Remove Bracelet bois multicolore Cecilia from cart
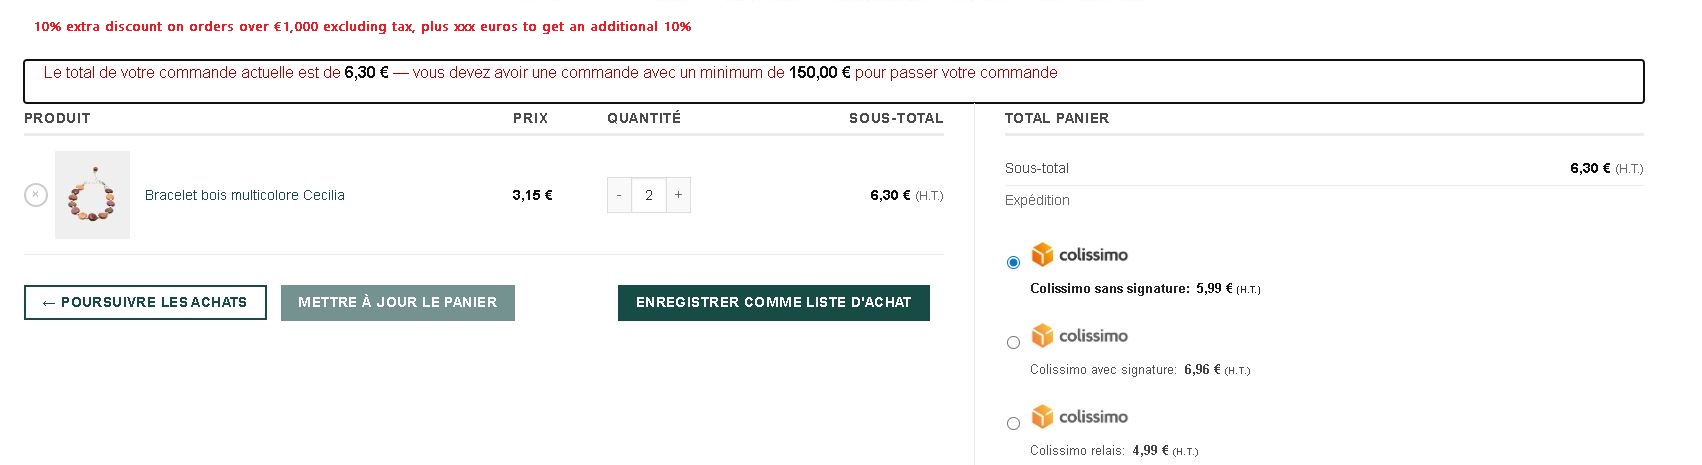1702x465 pixels. [x=36, y=195]
